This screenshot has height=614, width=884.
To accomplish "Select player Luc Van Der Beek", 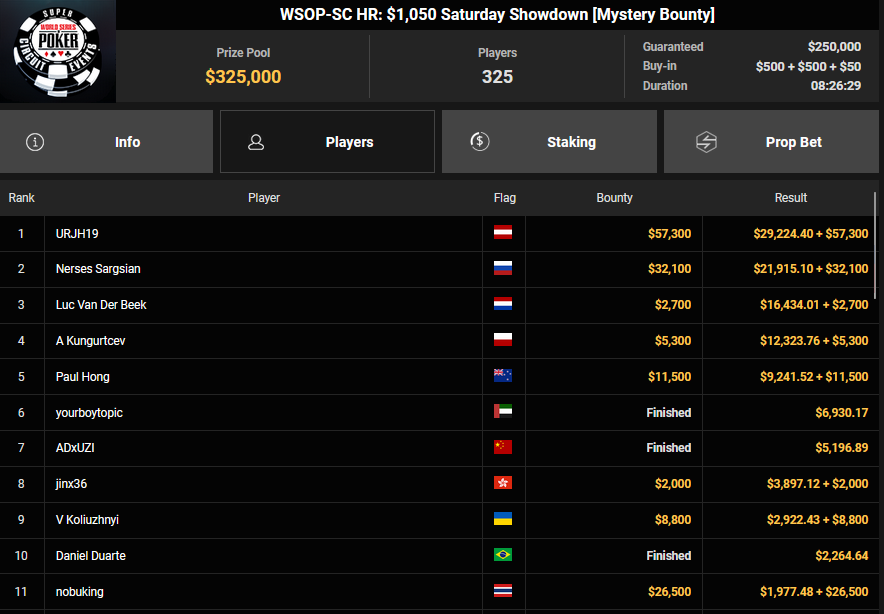I will point(101,305).
